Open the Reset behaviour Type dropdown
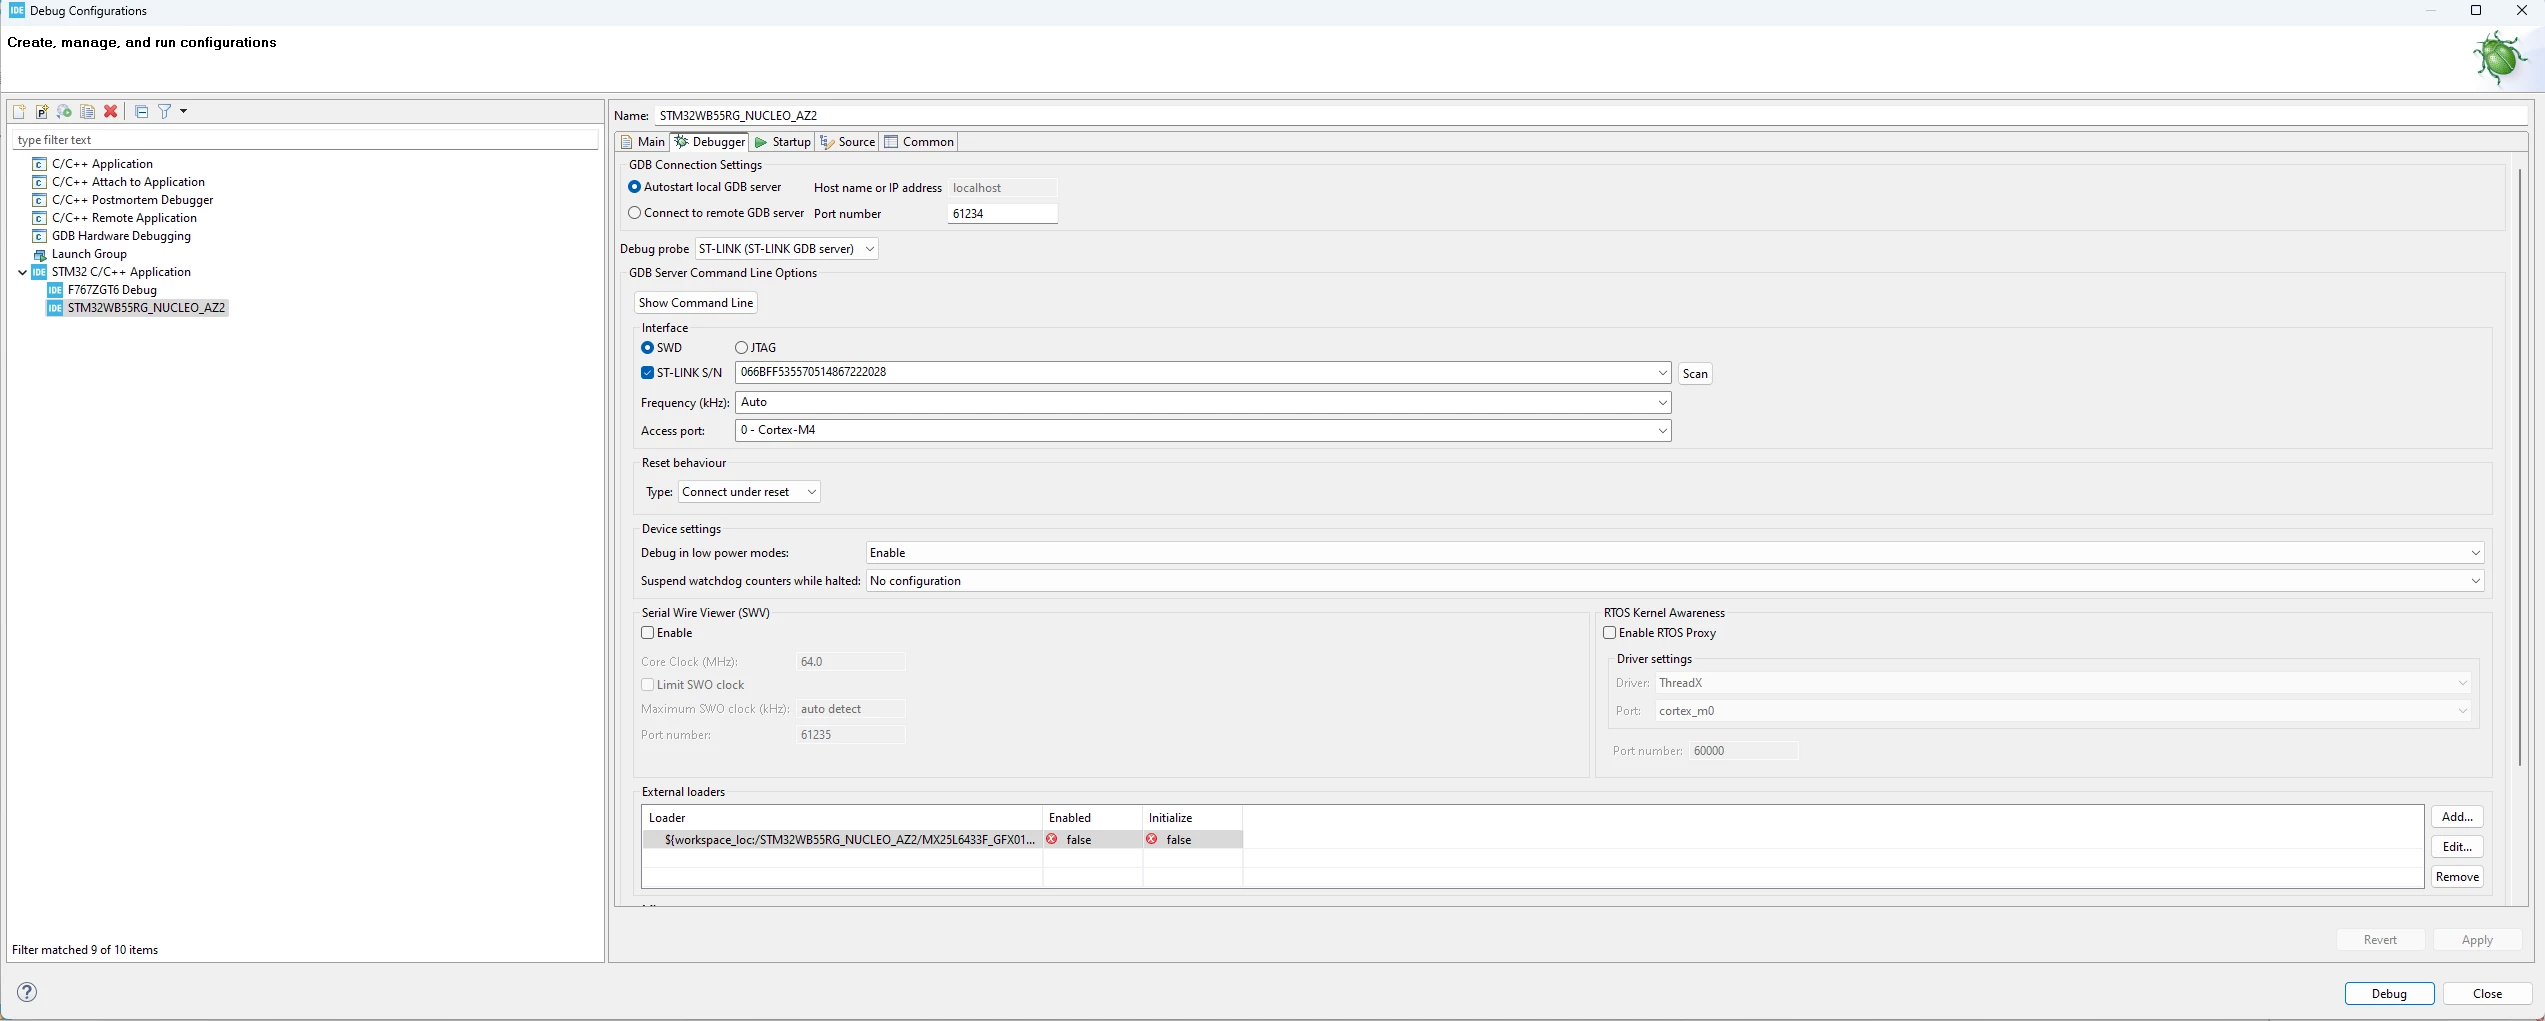The image size is (2545, 1021). point(749,492)
